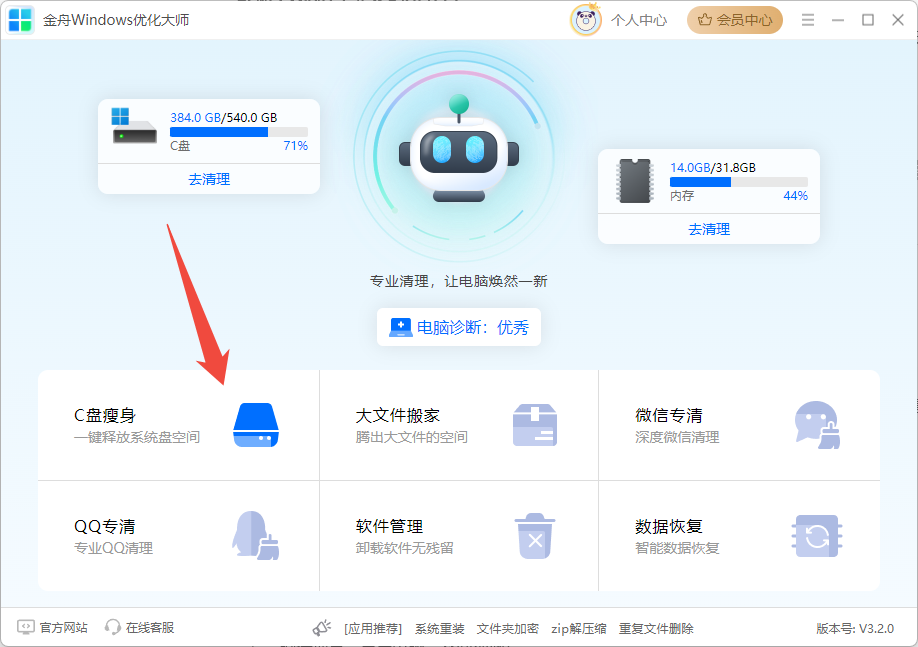This screenshot has width=918, height=647.
Task: Open 微信专清 feature
Action: pyautogui.click(x=739, y=425)
